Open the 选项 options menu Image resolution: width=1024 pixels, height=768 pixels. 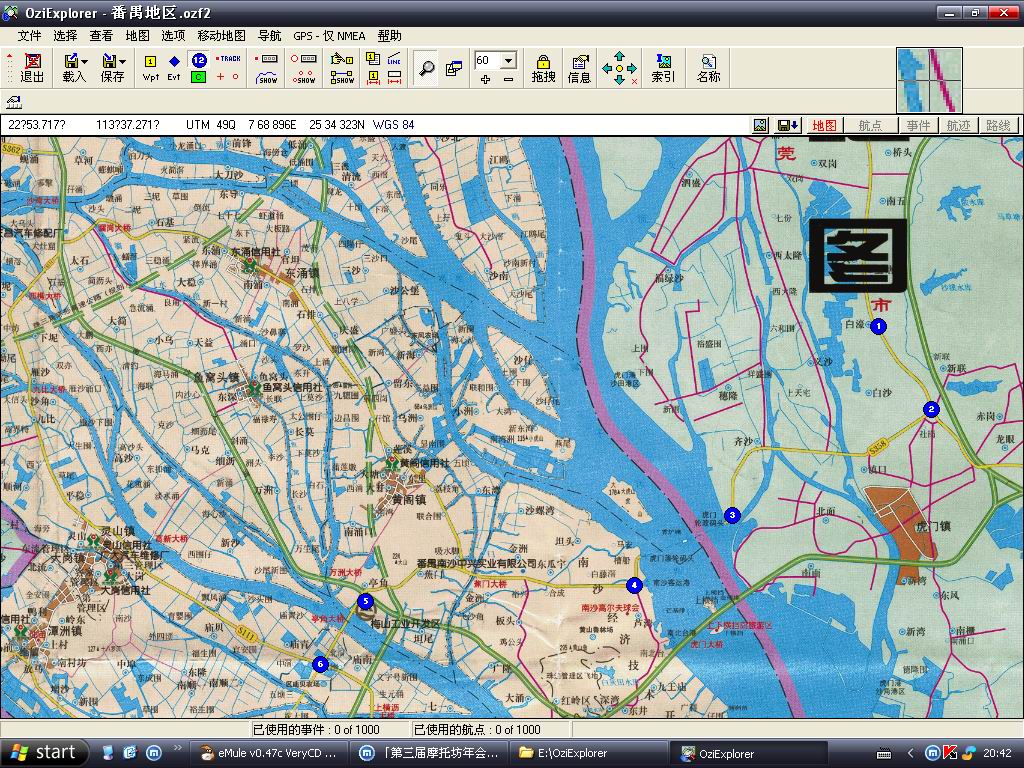[173, 36]
